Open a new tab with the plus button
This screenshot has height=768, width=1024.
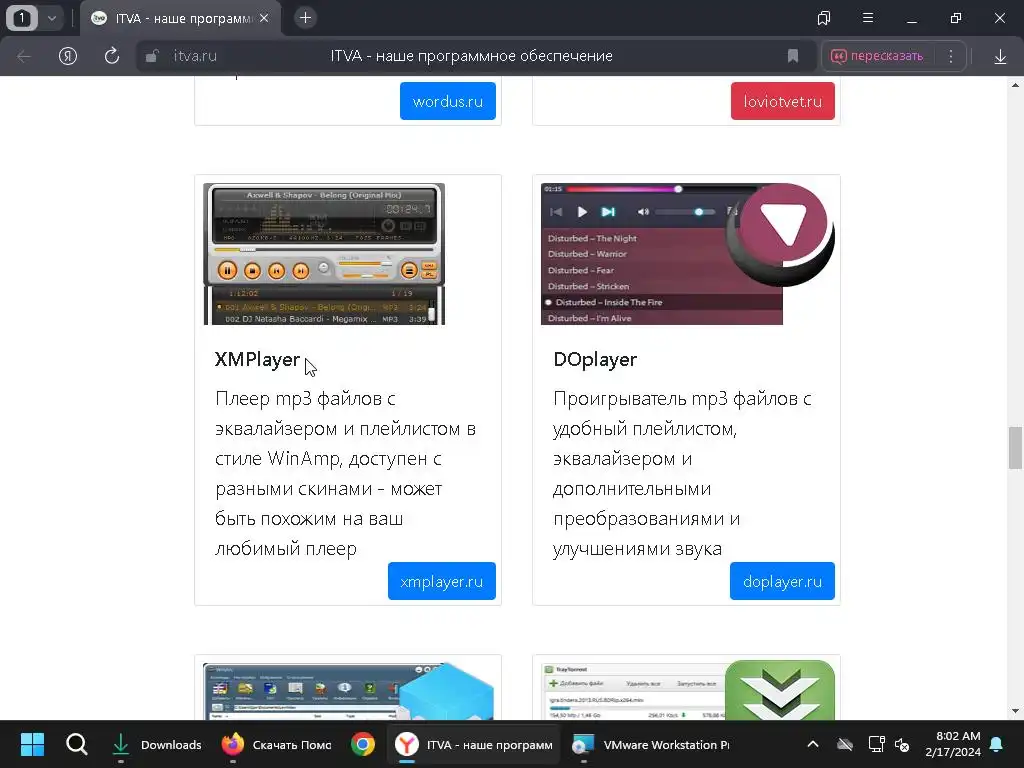click(305, 18)
